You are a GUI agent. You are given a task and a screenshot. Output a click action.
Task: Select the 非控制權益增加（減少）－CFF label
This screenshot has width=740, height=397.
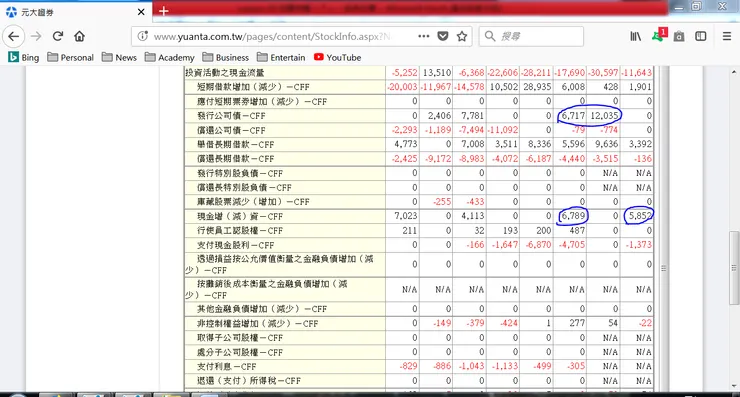(x=257, y=324)
